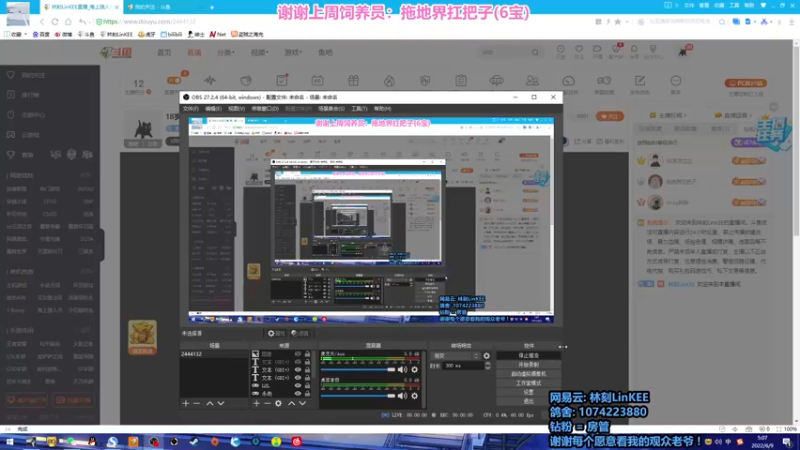
Task: Click 停止推流 button in OBS controls
Action: pyautogui.click(x=529, y=356)
